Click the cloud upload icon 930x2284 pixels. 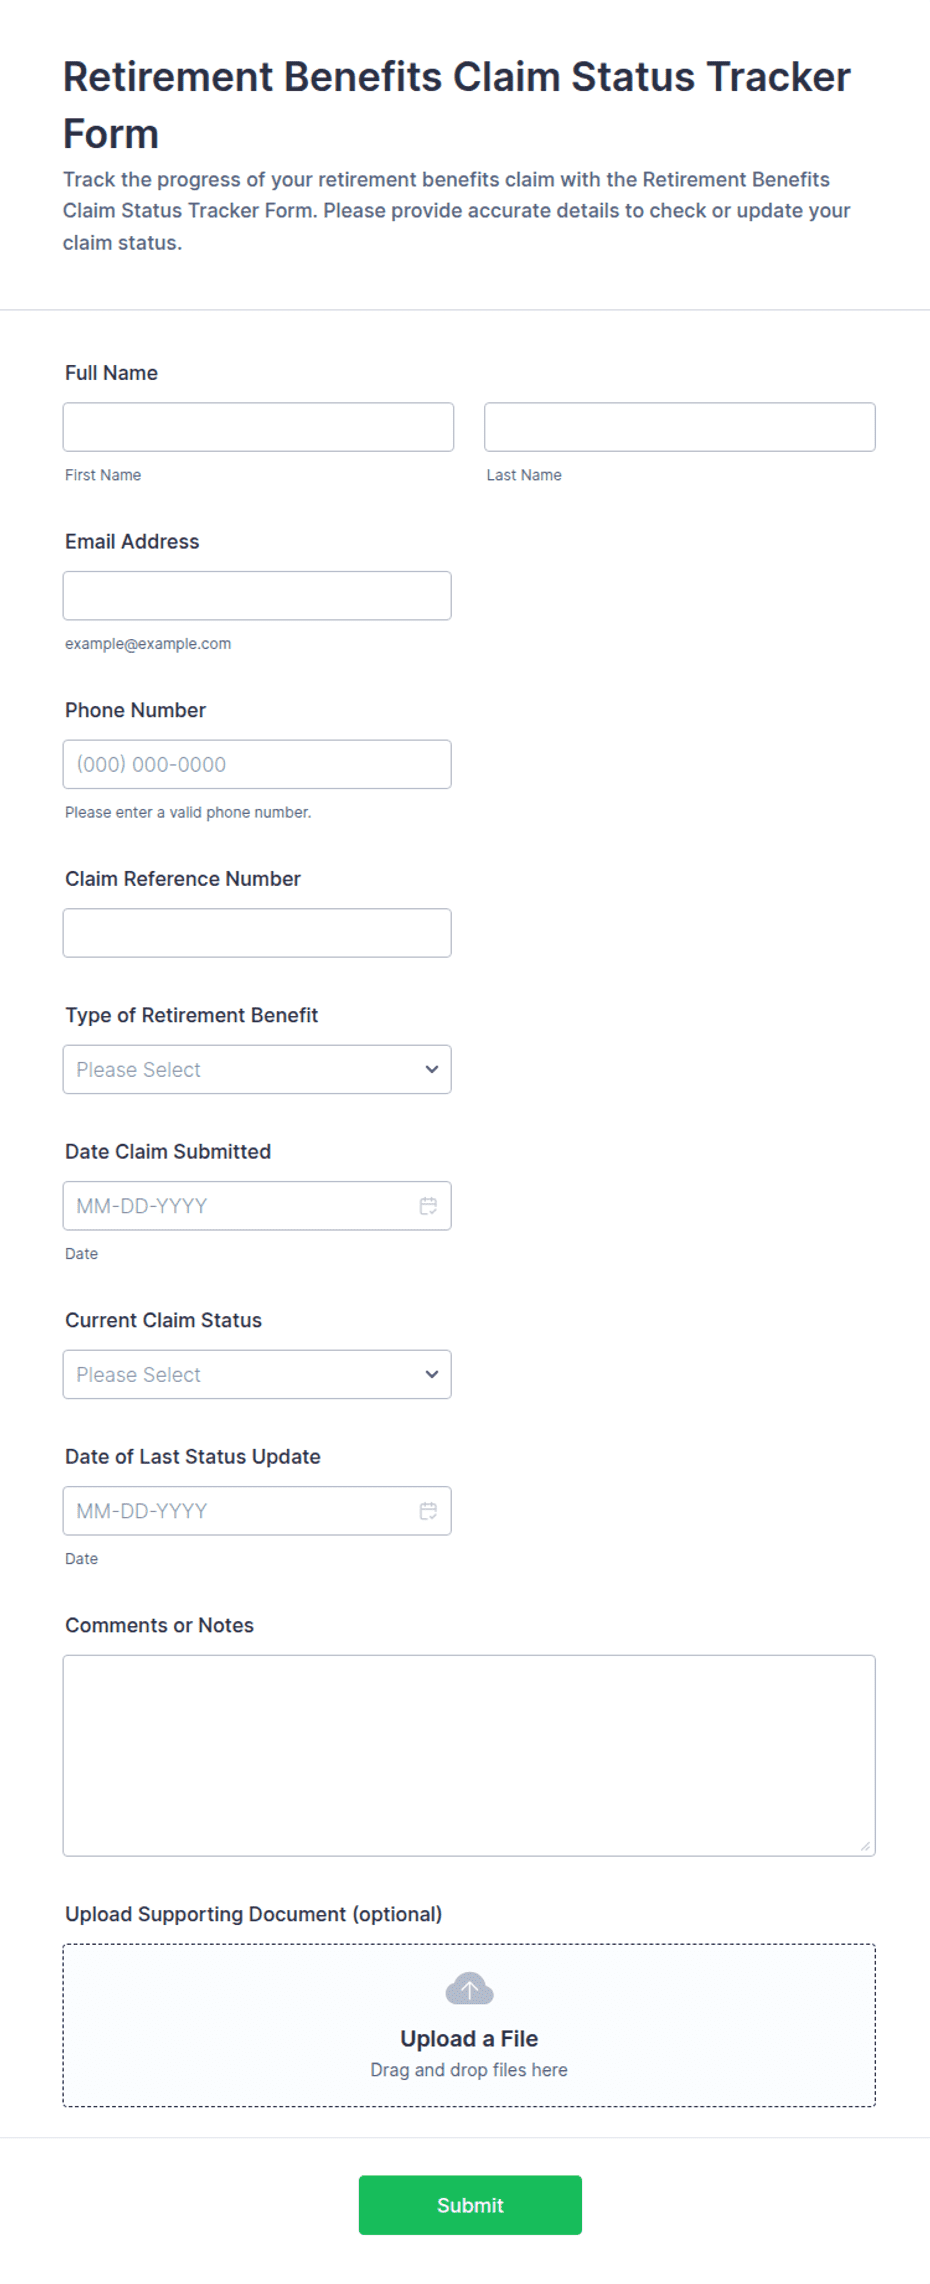pos(469,1989)
